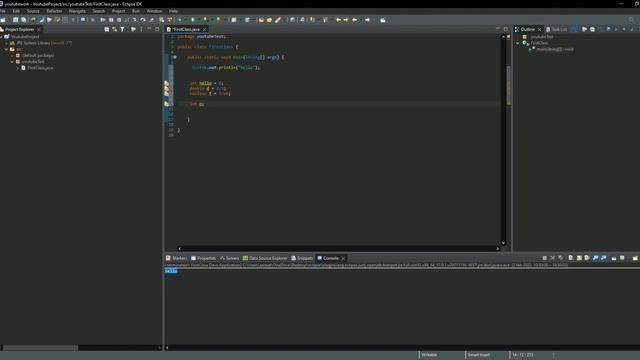Click the Save All icon in toolbar

(x=23, y=20)
